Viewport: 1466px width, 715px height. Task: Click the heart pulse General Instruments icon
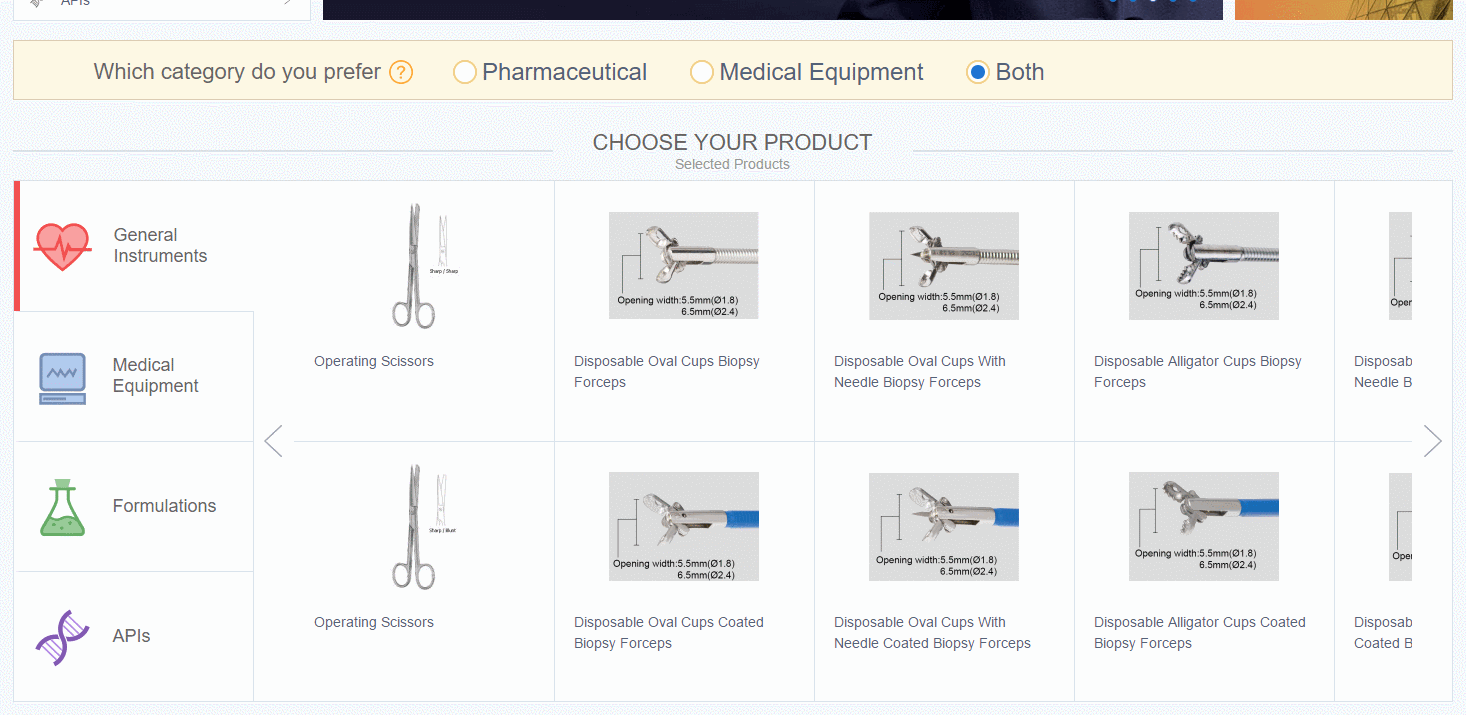pos(62,246)
